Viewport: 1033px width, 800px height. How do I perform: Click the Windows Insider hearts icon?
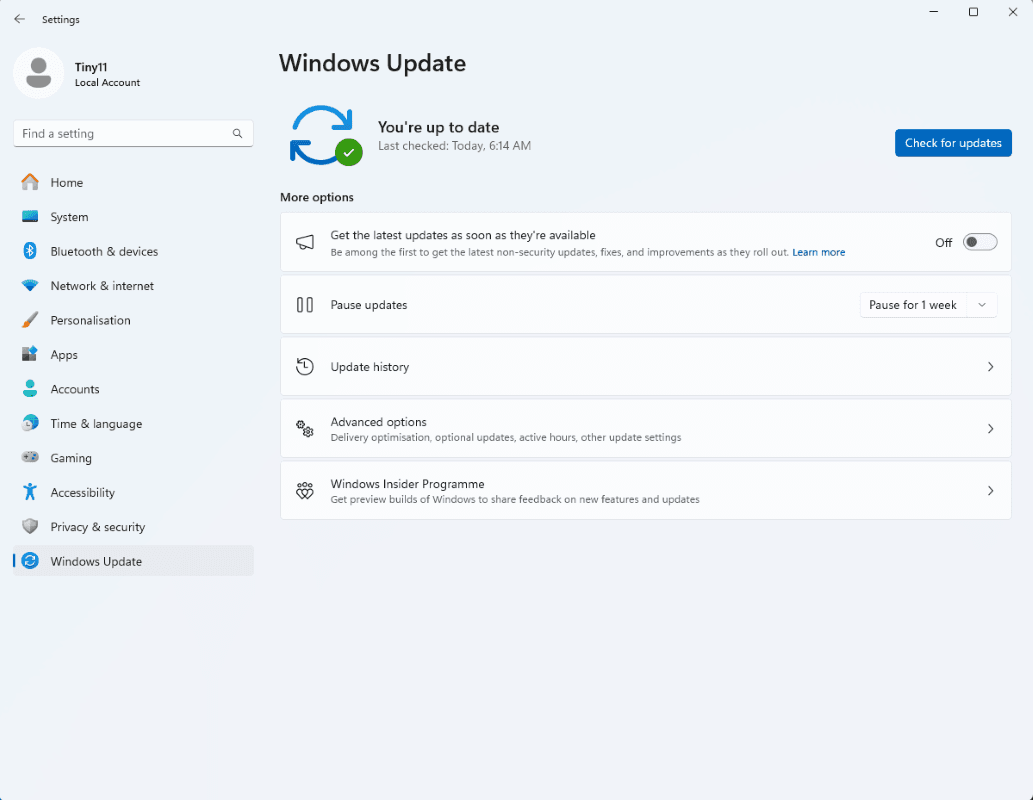pyautogui.click(x=304, y=491)
